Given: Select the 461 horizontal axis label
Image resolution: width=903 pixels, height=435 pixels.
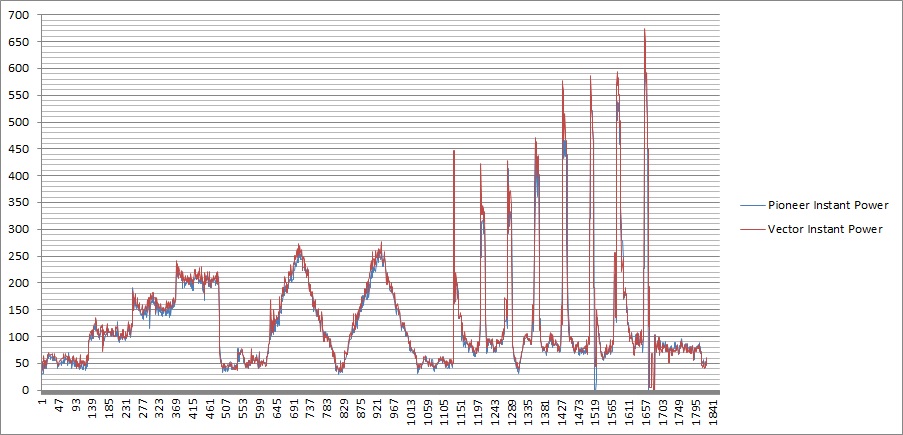Looking at the screenshot, I should (210, 409).
